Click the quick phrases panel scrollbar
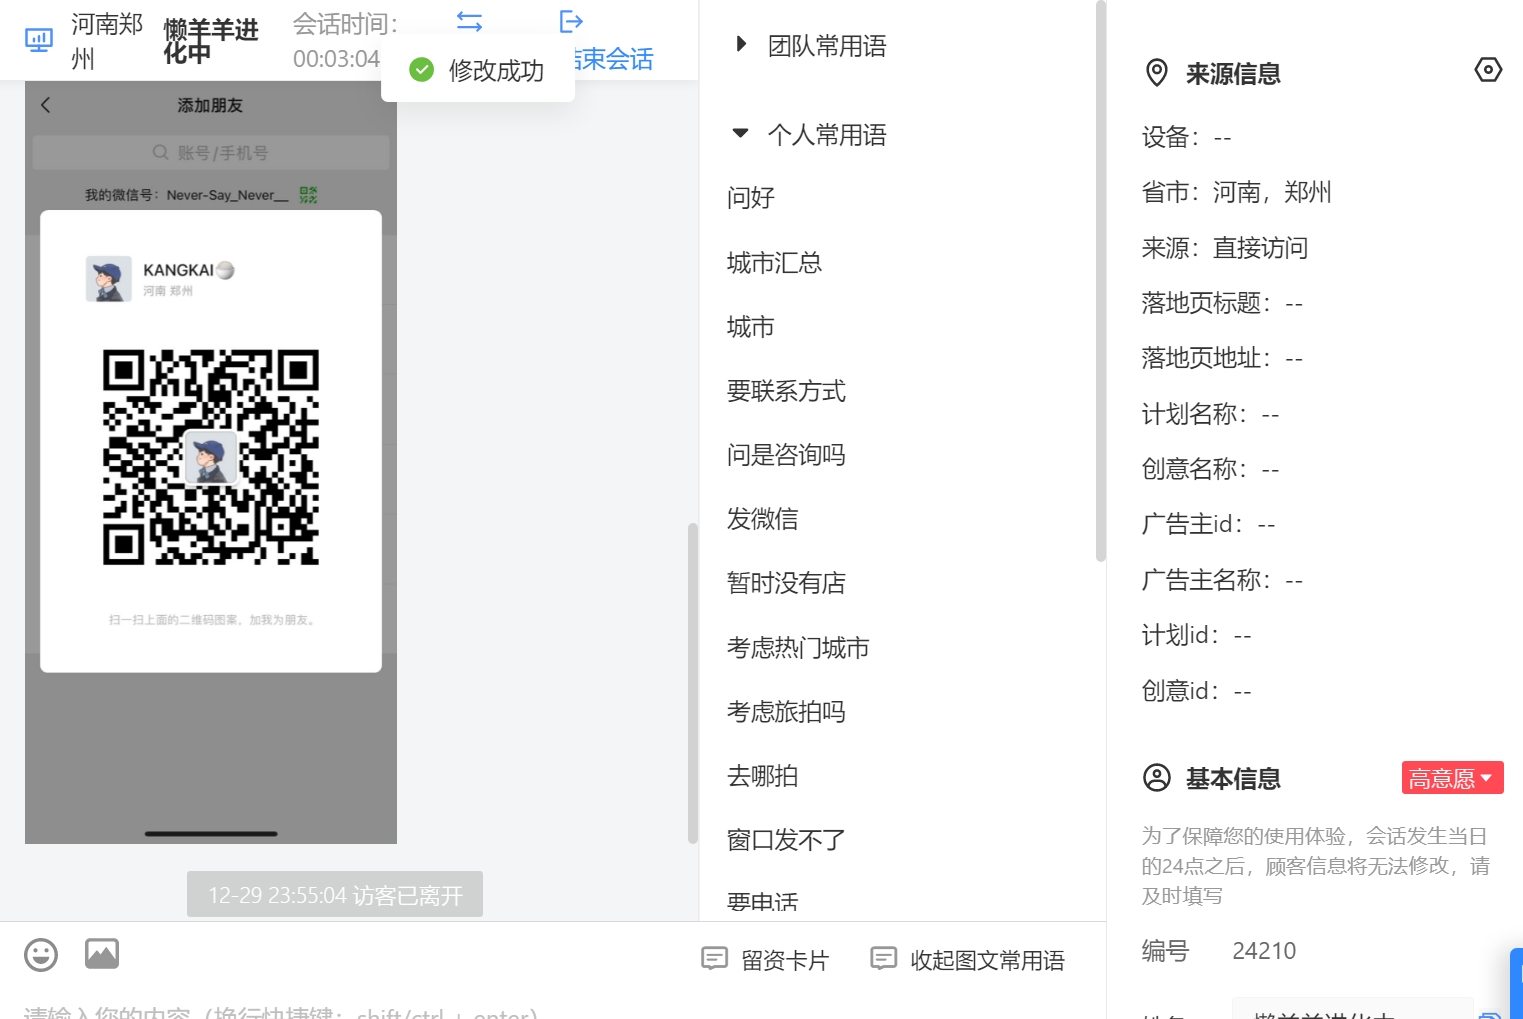The image size is (1523, 1019). 1100,280
